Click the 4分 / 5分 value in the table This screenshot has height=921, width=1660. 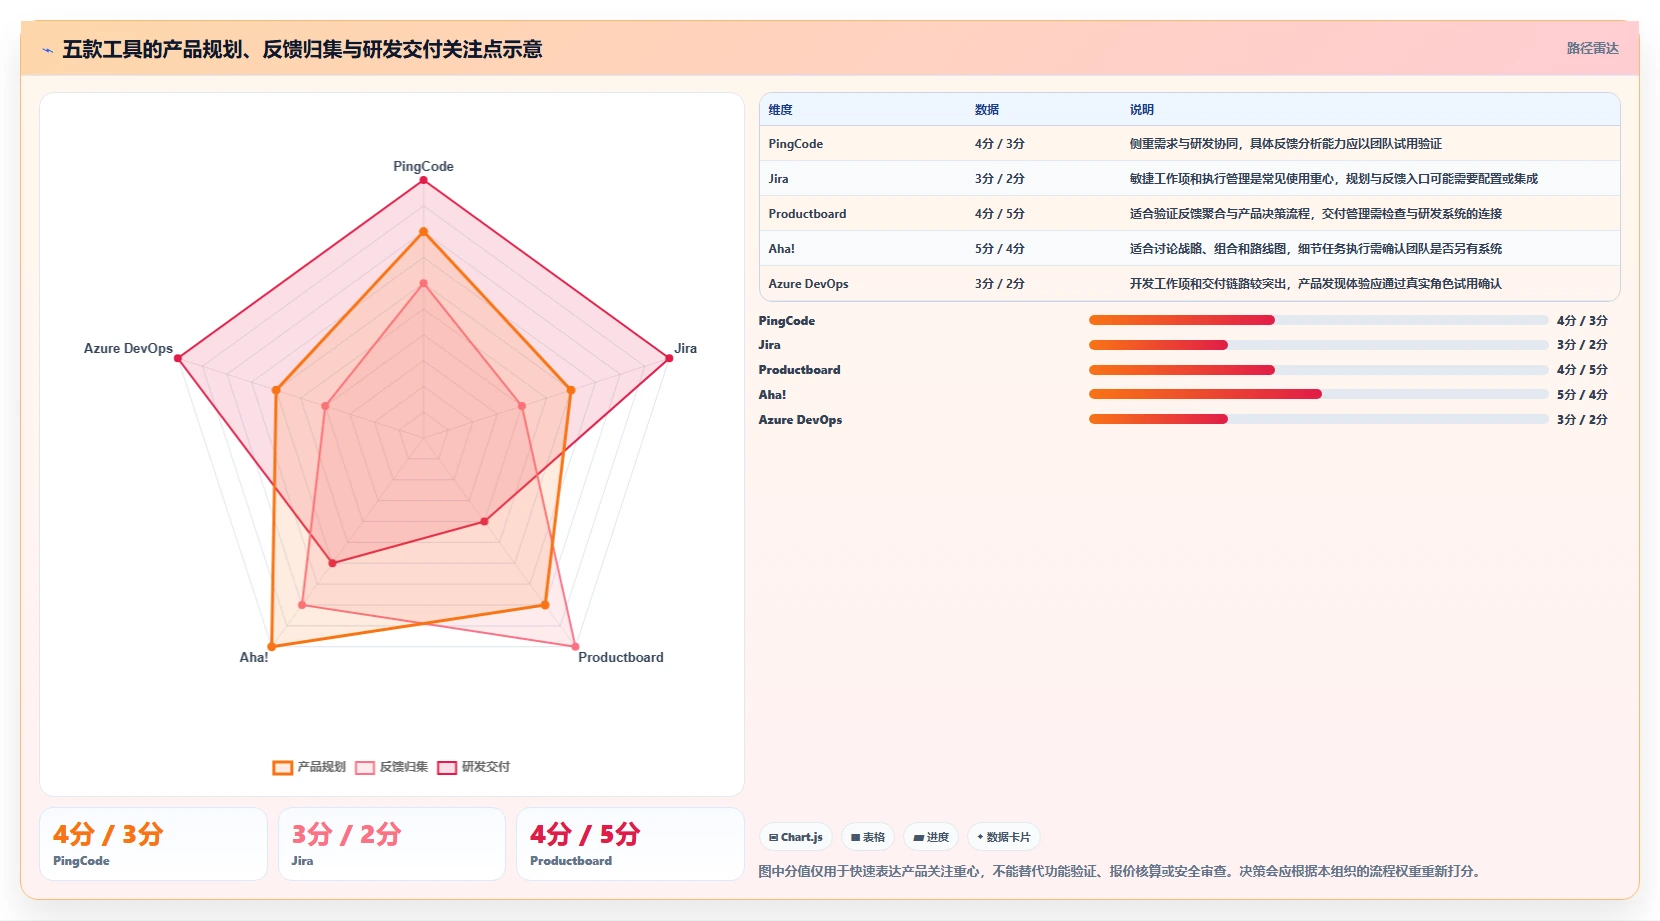pos(999,214)
